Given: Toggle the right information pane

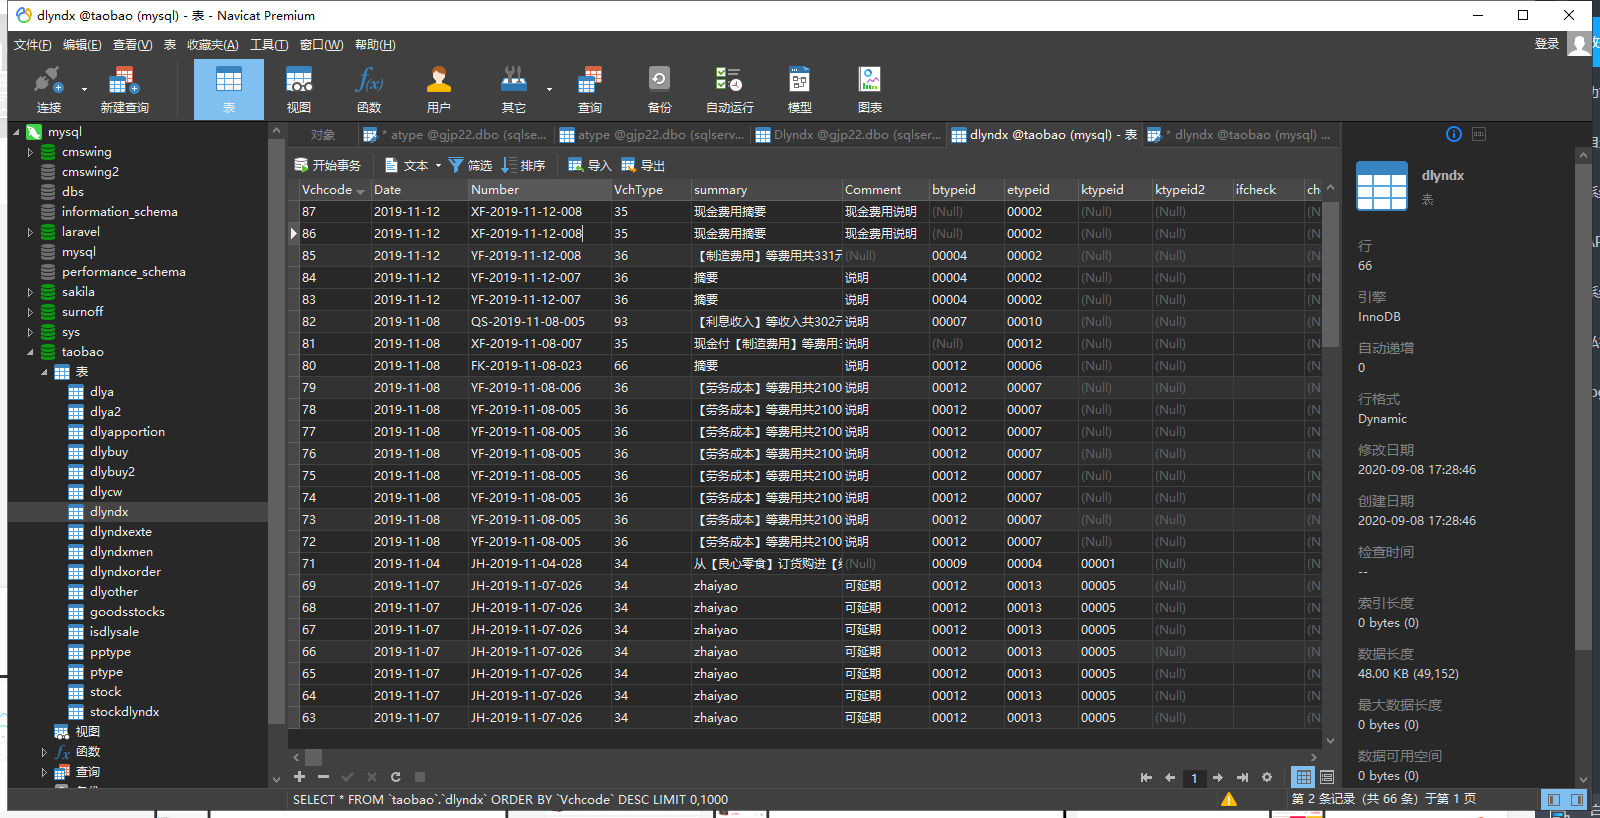Looking at the screenshot, I should [x=1577, y=800].
